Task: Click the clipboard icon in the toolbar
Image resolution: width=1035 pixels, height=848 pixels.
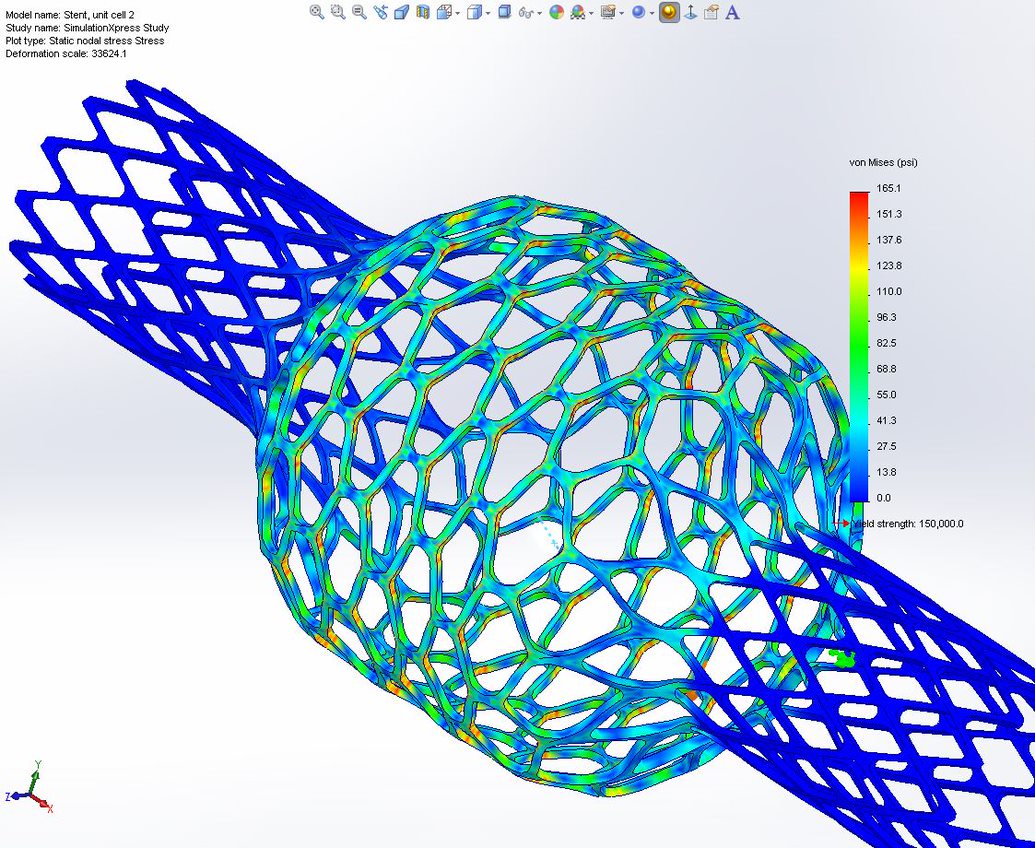Action: tap(711, 12)
